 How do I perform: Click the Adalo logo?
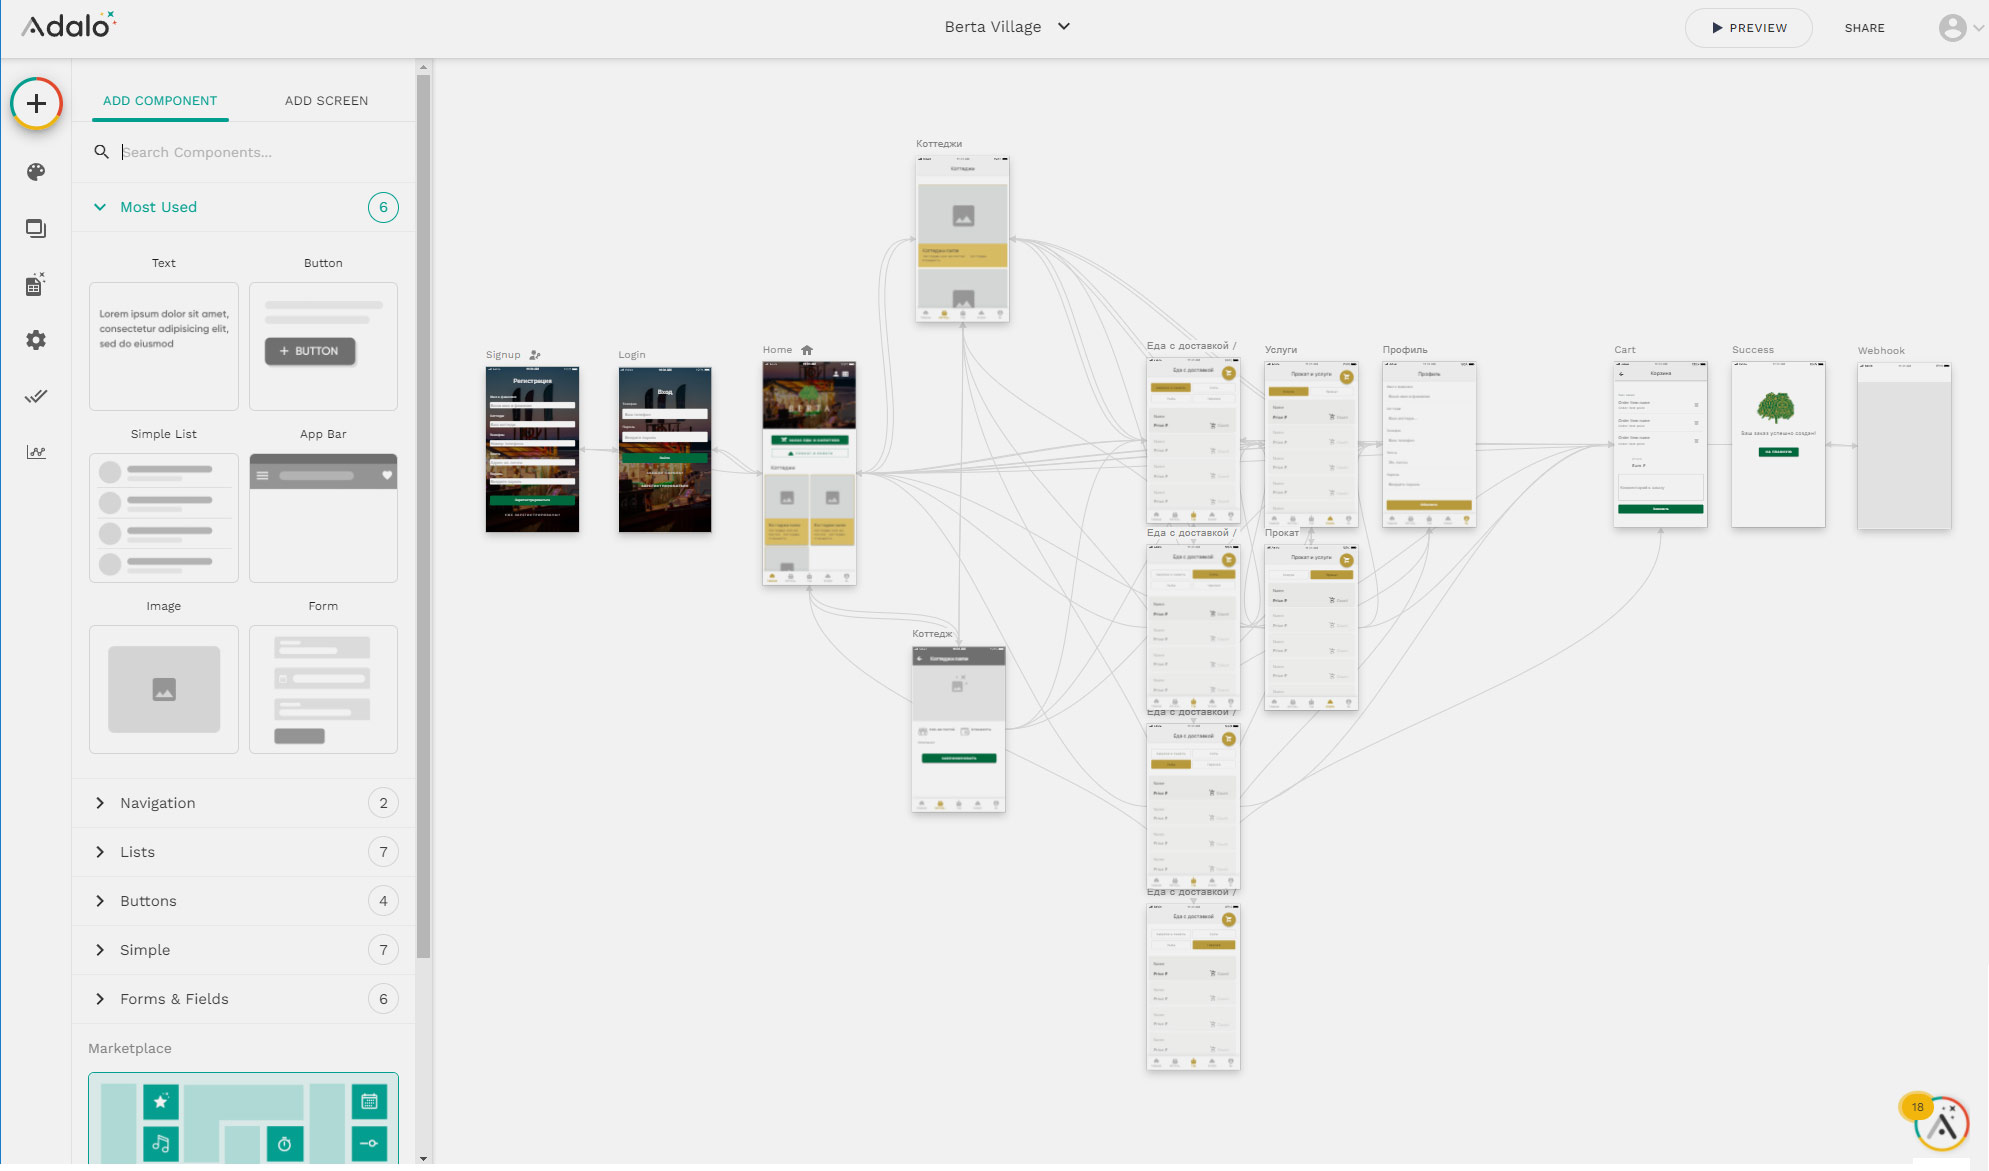[68, 26]
